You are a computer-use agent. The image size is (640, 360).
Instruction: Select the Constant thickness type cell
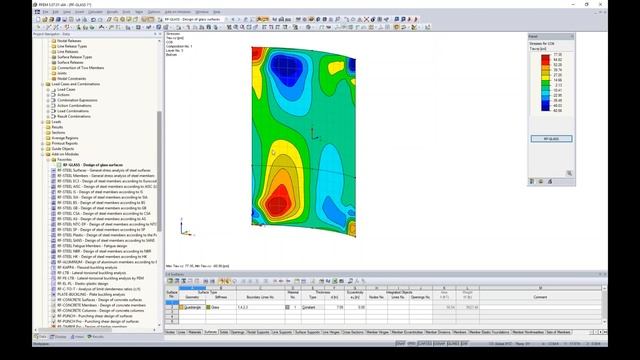(313, 307)
